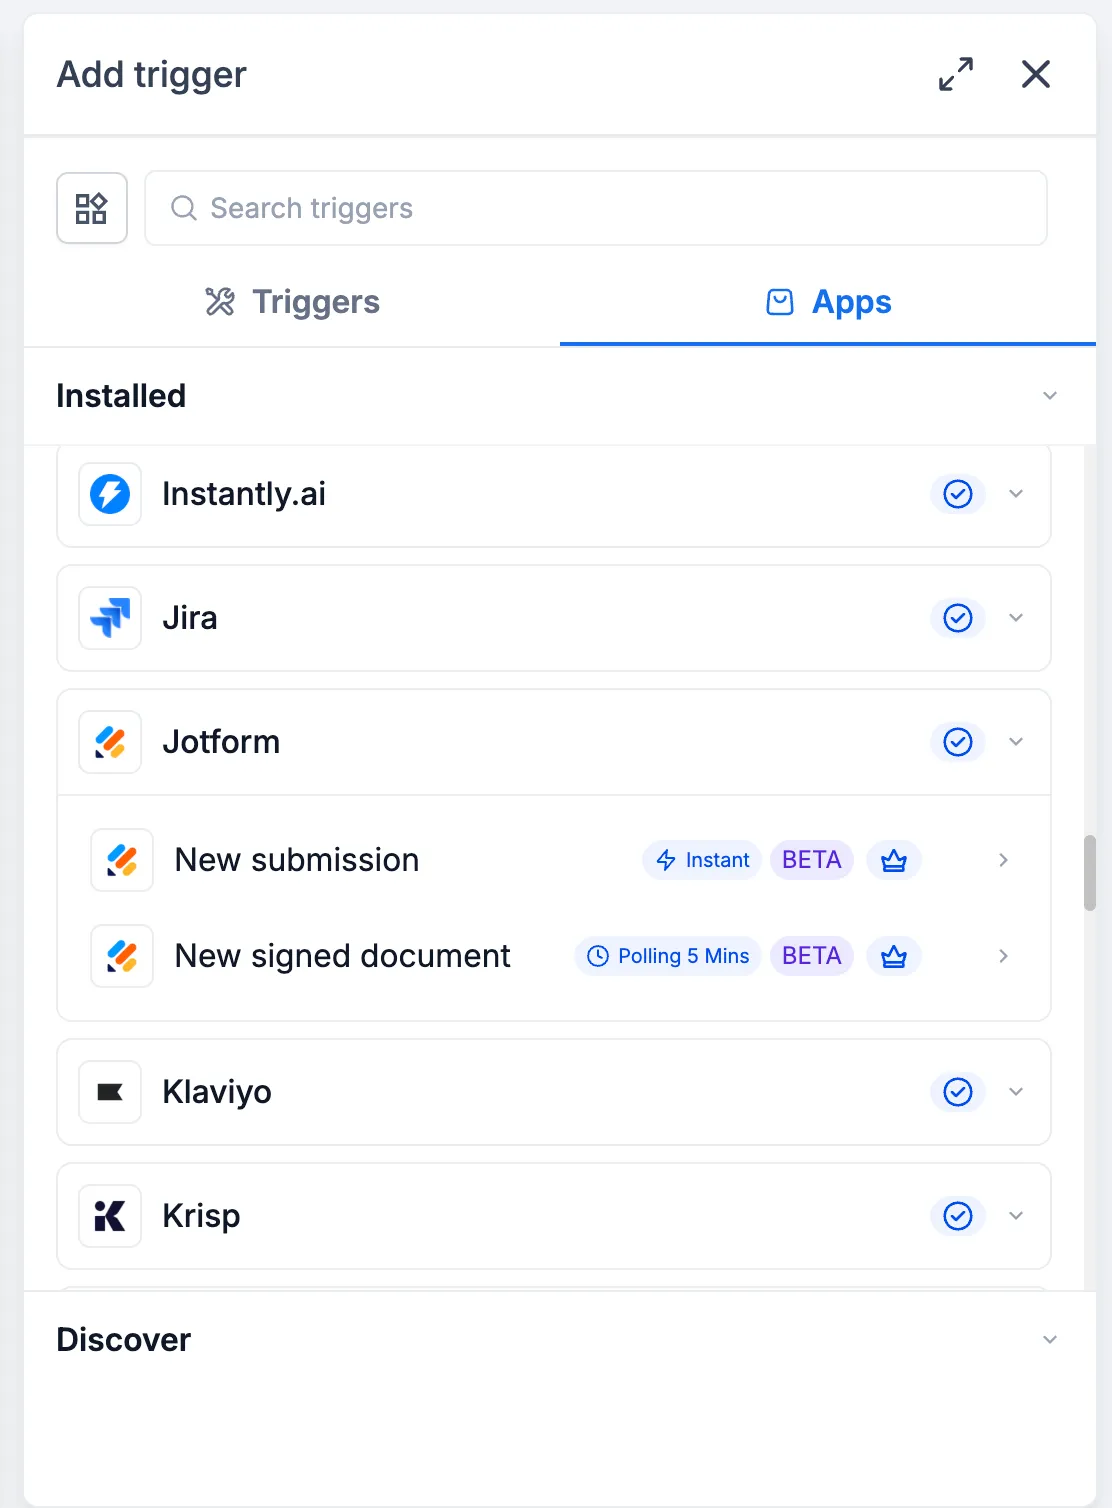Image resolution: width=1112 pixels, height=1508 pixels.
Task: Click BETA badge on New submission
Action: (812, 860)
